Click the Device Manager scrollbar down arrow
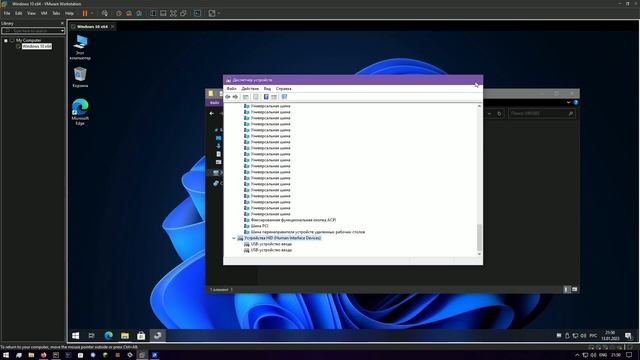The width and height of the screenshot is (640, 360). pos(479,254)
